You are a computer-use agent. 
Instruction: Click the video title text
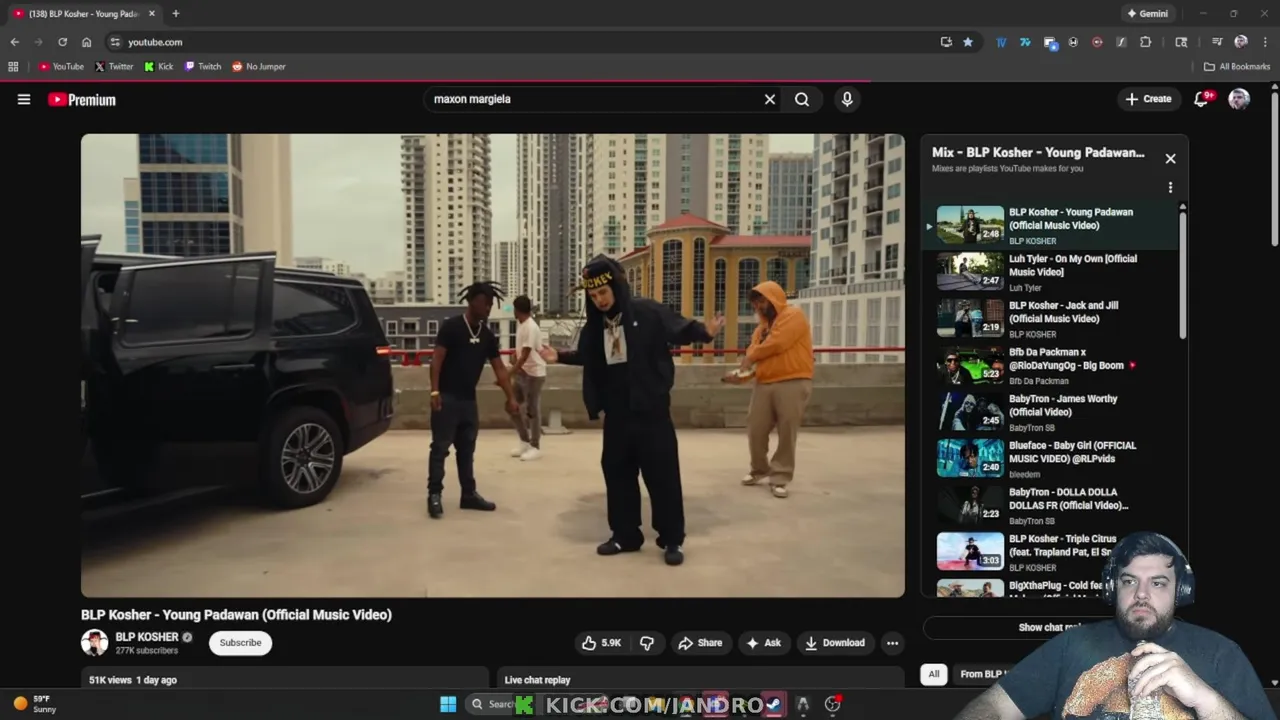click(x=236, y=615)
